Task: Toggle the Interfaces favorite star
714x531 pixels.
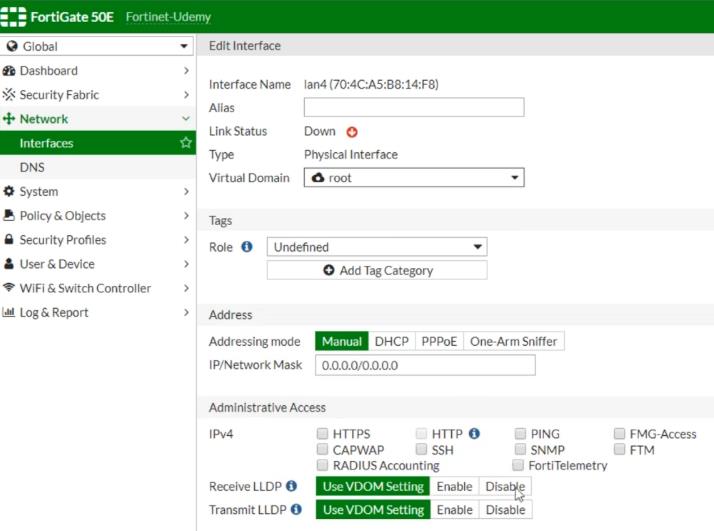Action: (x=185, y=143)
